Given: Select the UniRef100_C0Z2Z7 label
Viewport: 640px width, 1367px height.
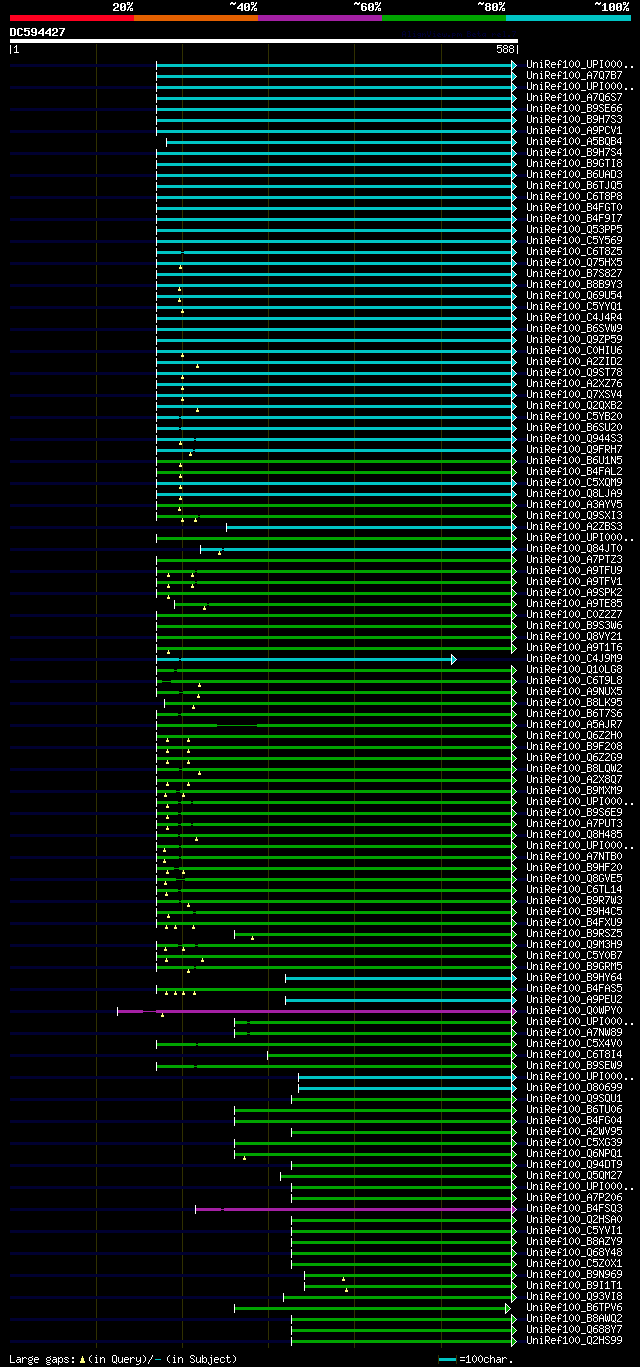Looking at the screenshot, I should pos(574,614).
